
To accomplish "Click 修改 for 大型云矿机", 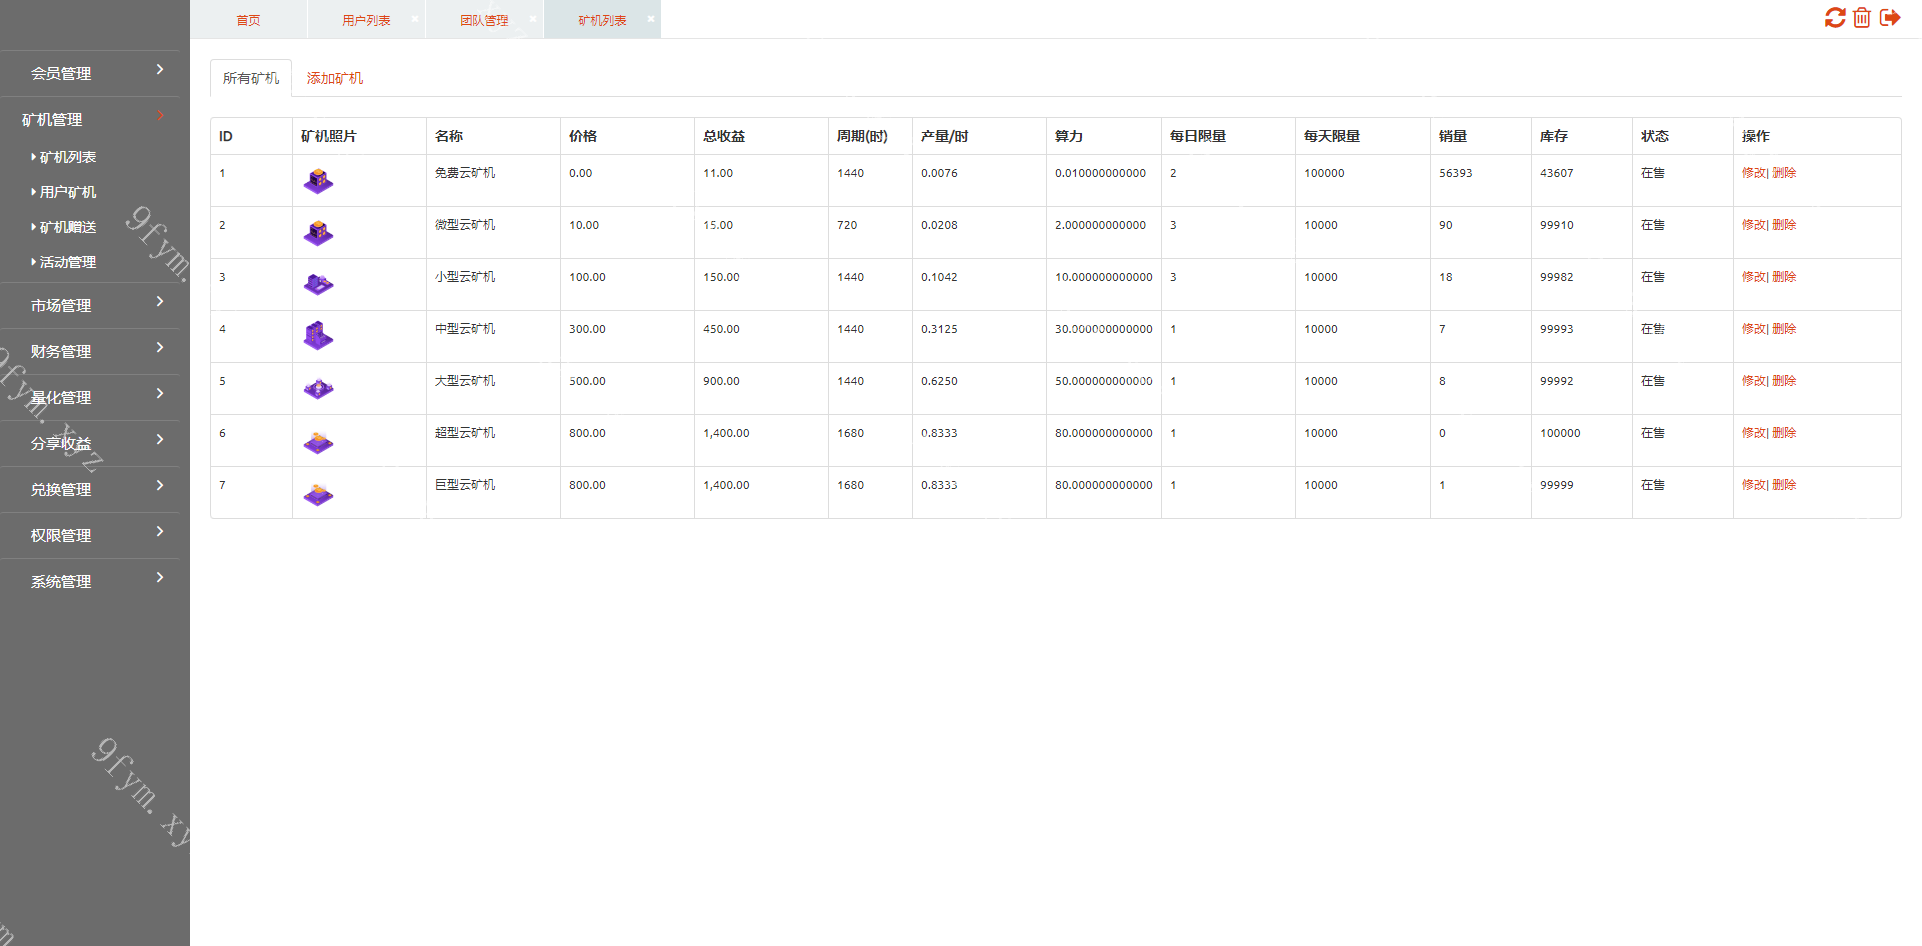I will click(x=1754, y=381).
